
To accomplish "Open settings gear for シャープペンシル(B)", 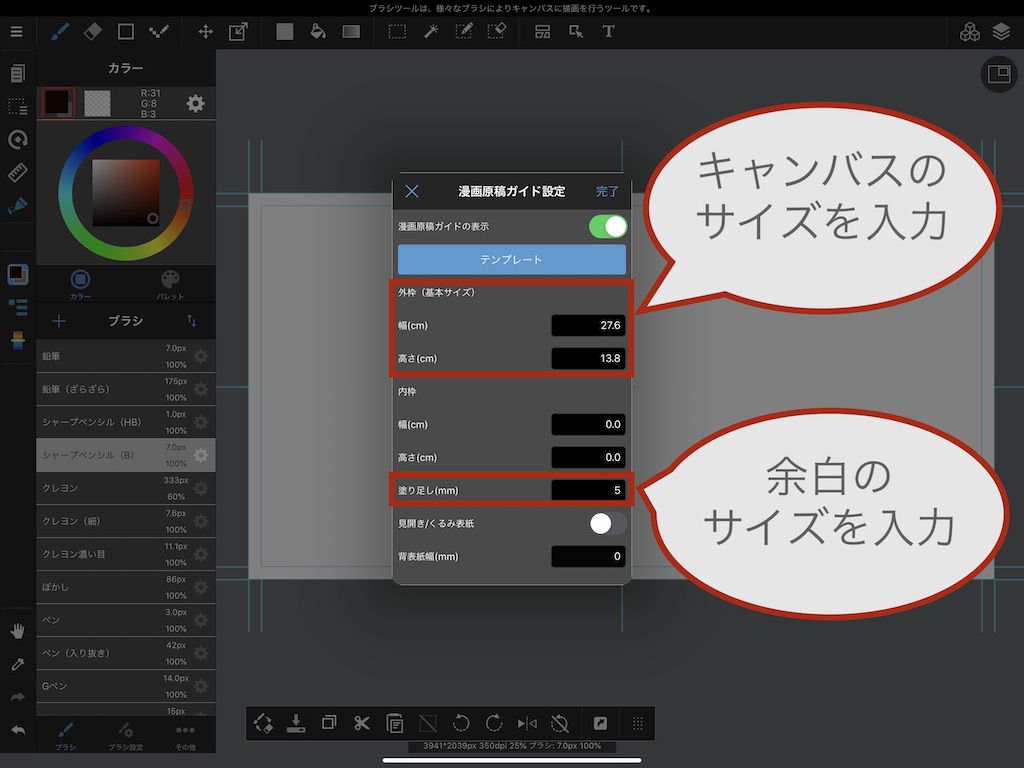I will (x=201, y=455).
